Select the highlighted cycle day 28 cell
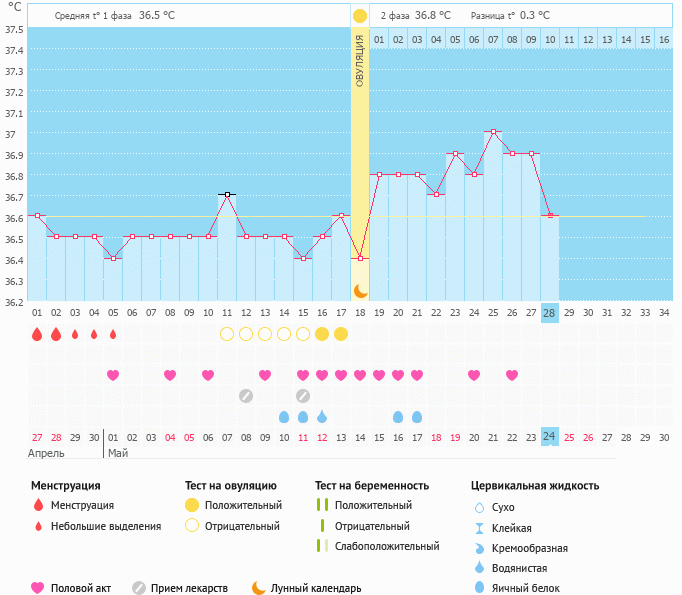682x595 pixels. (549, 313)
